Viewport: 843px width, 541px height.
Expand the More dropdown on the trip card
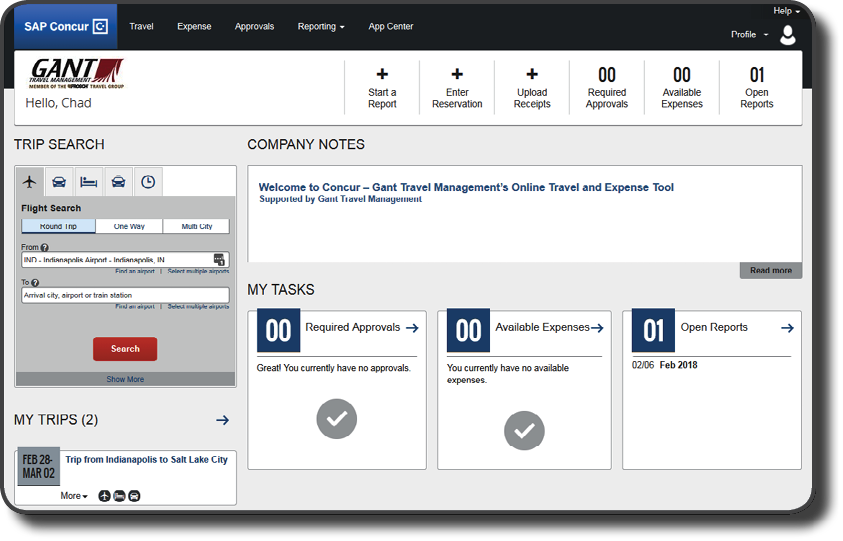[74, 496]
